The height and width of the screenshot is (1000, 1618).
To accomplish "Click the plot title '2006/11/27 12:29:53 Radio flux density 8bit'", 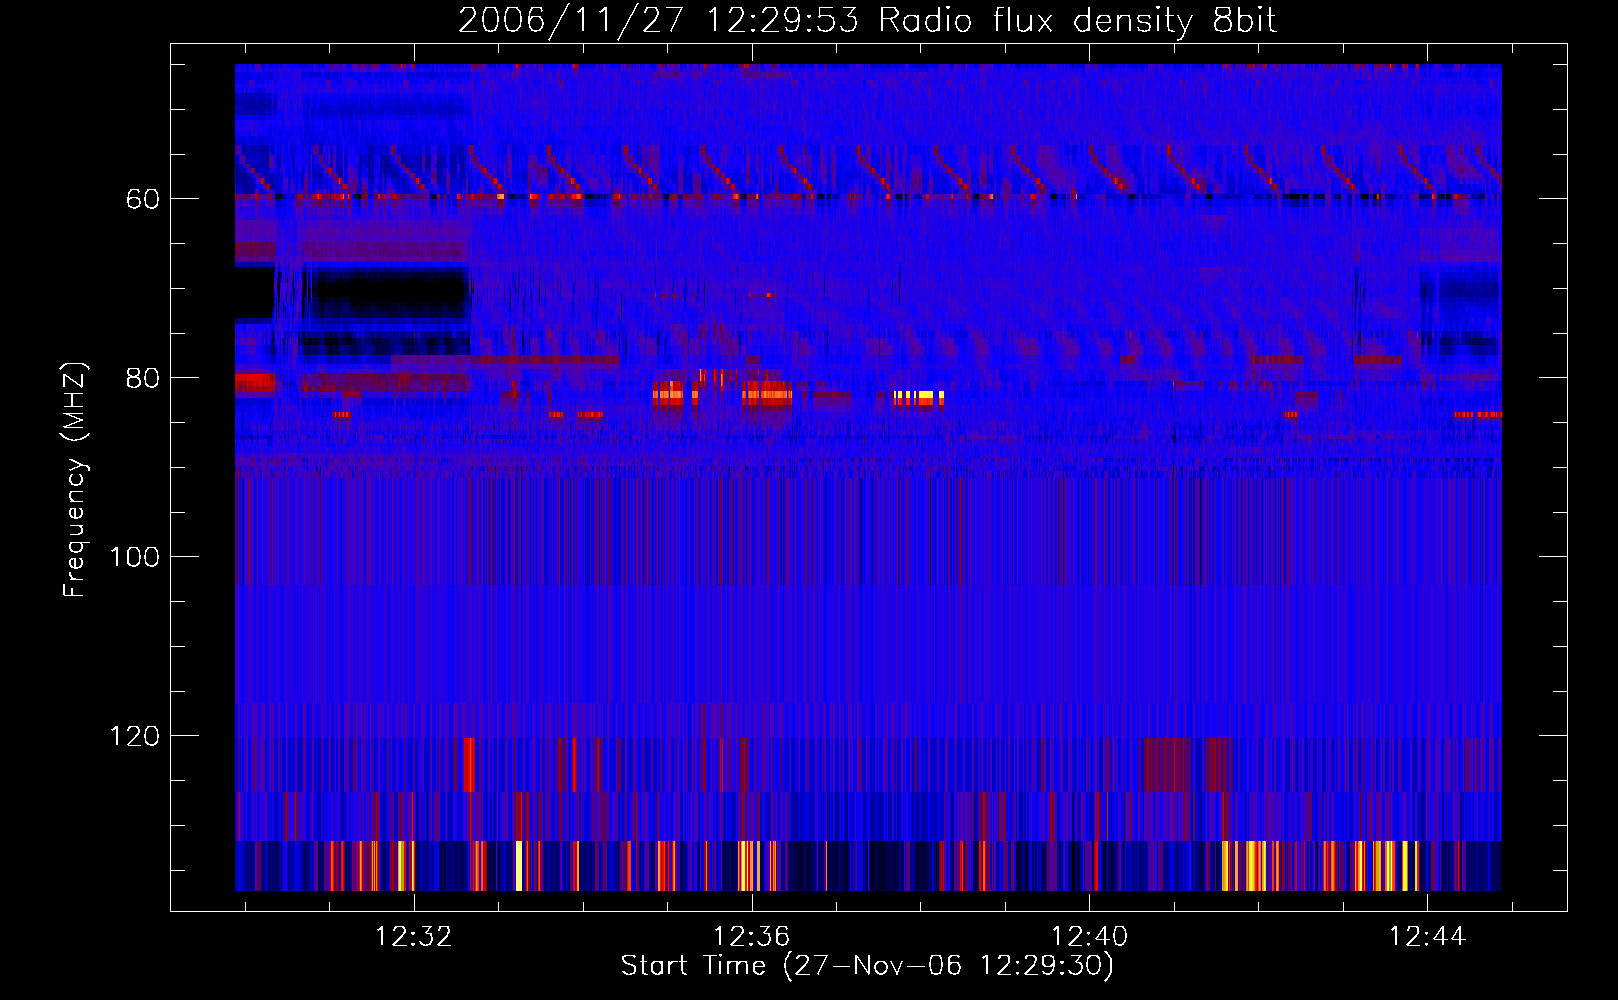I will point(867,20).
